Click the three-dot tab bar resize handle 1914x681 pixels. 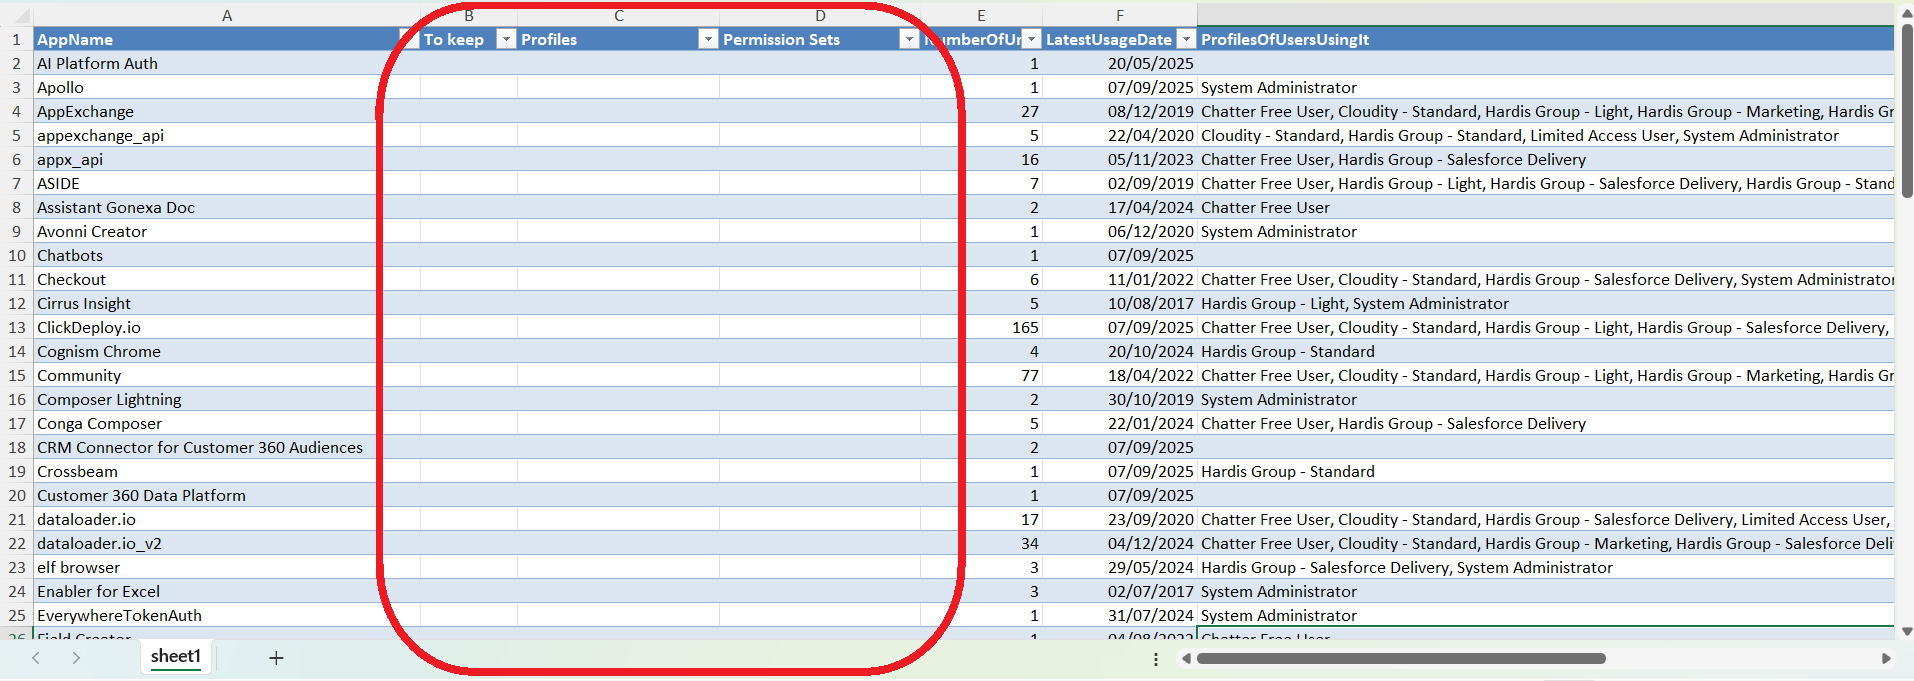tap(1155, 659)
